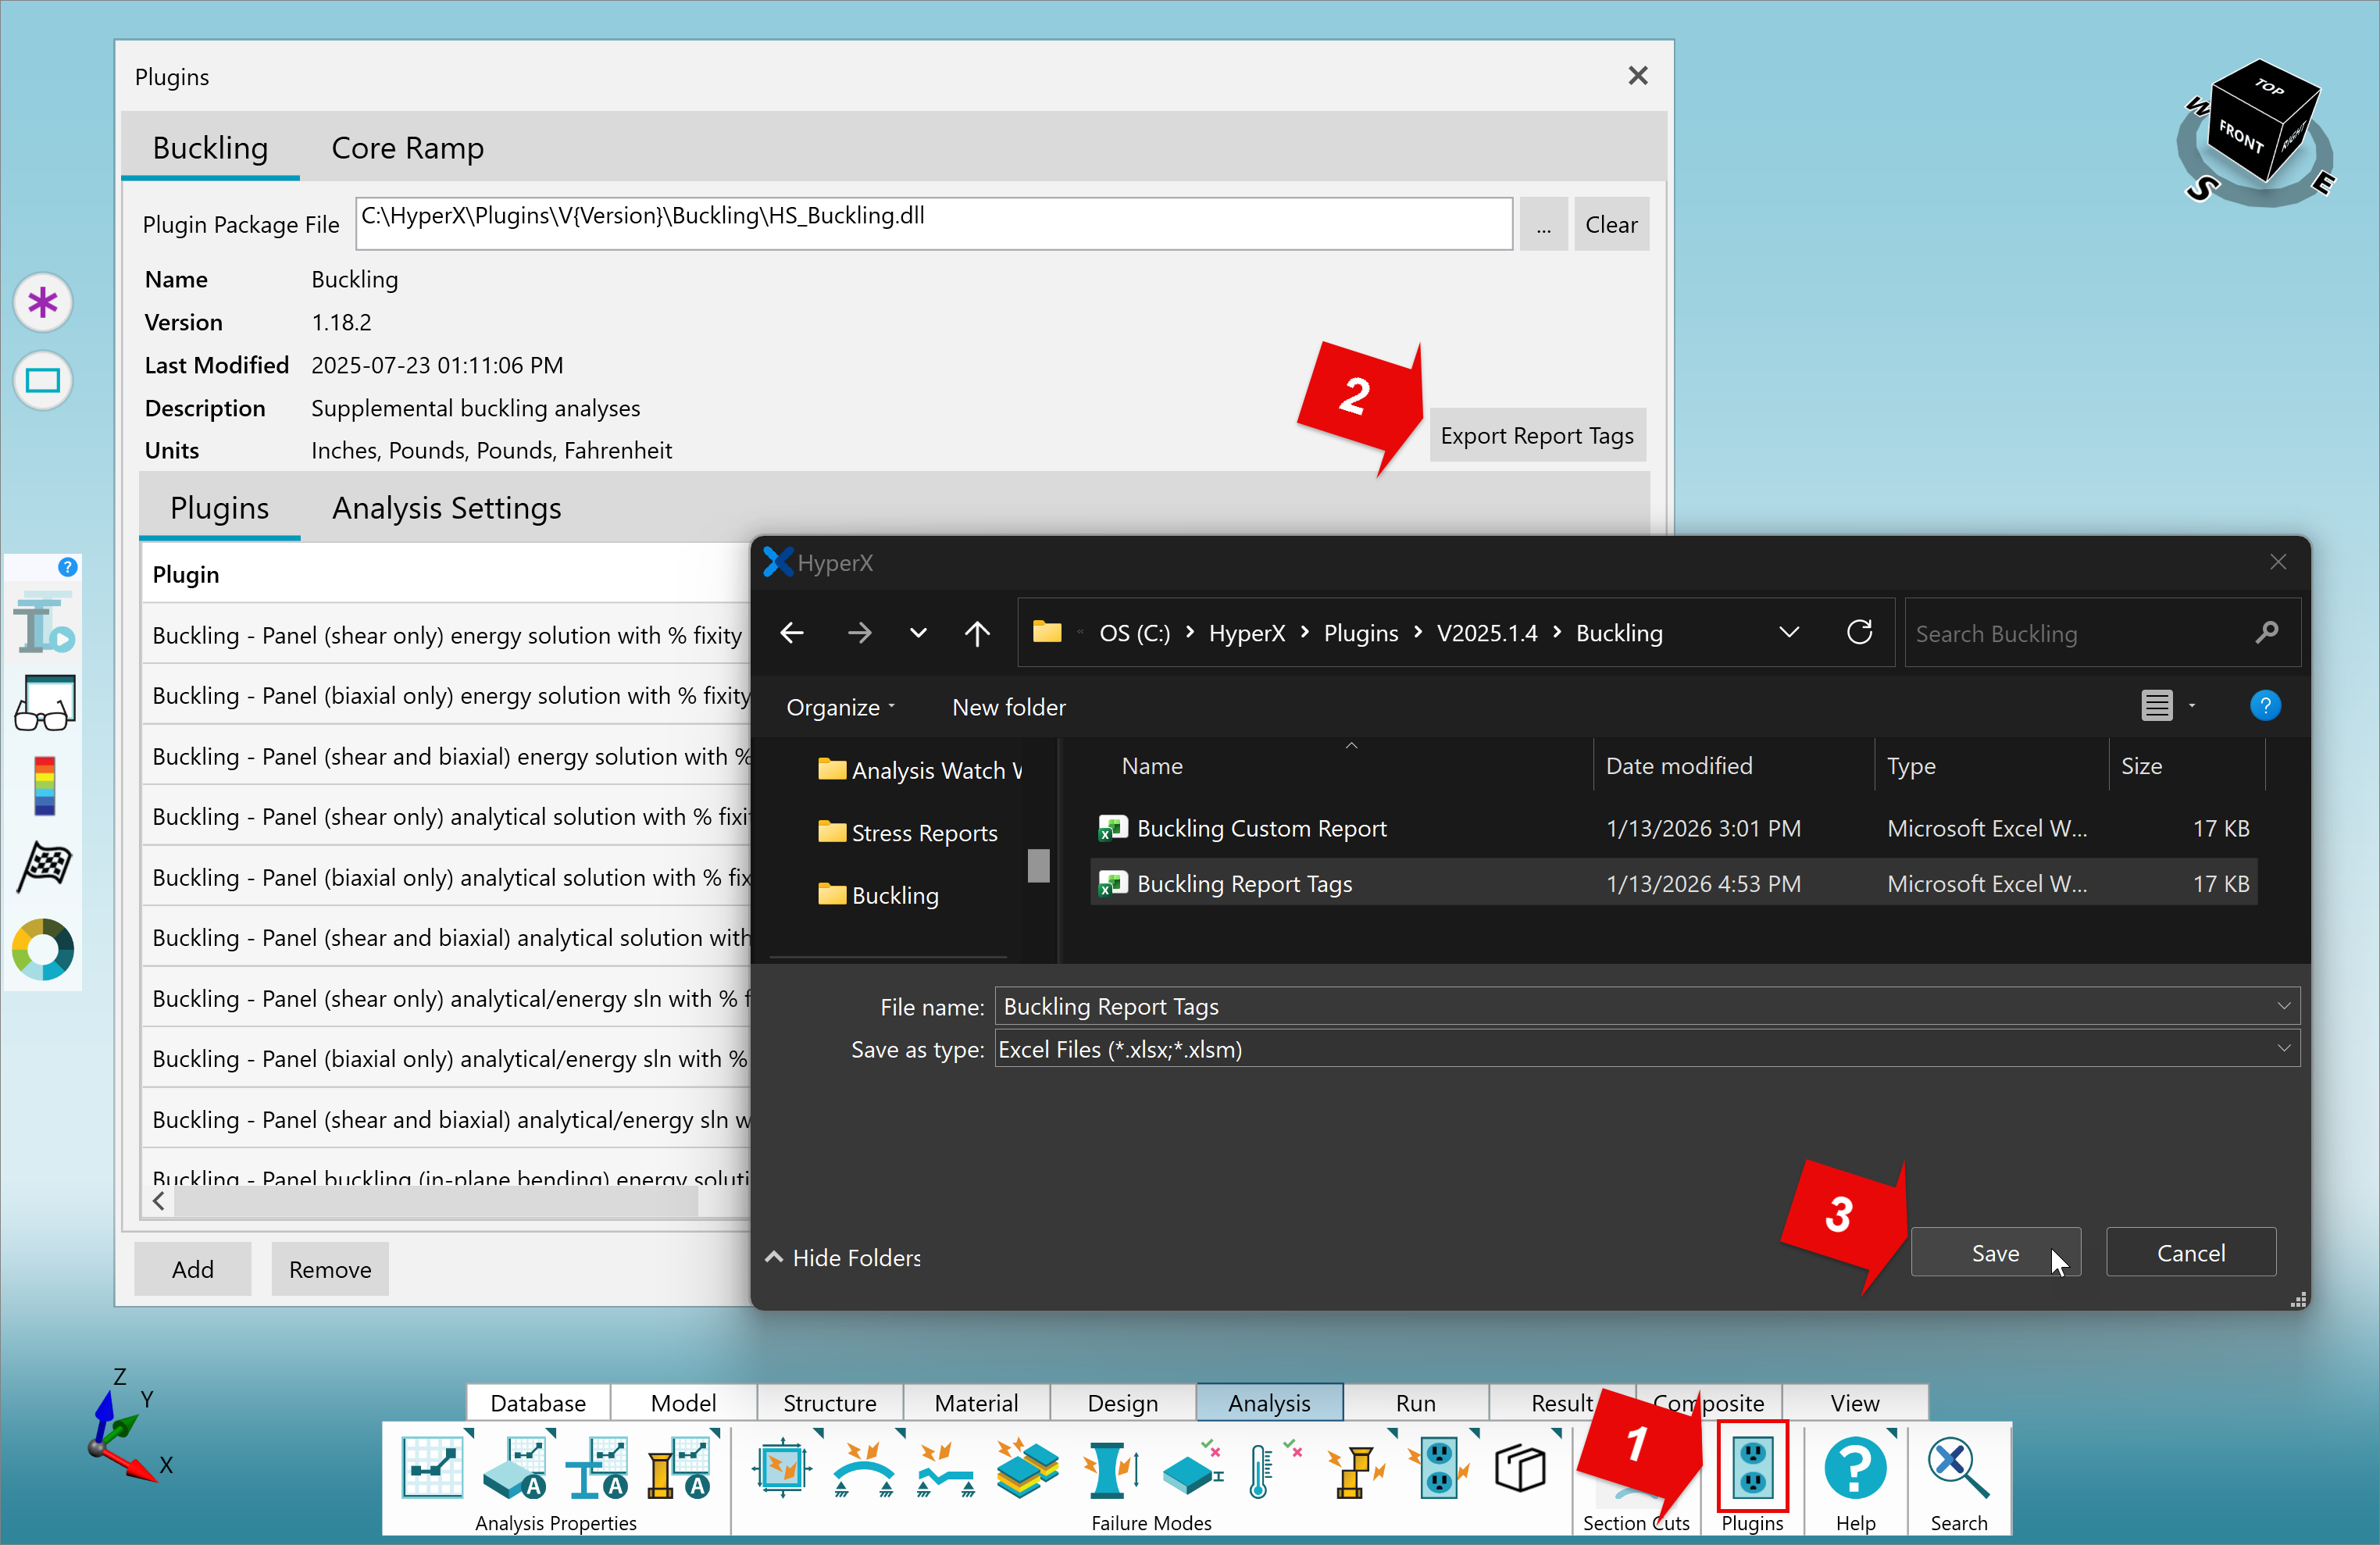Open save dialog help question icon
The height and width of the screenshot is (1545, 2380).
pos(2265,706)
